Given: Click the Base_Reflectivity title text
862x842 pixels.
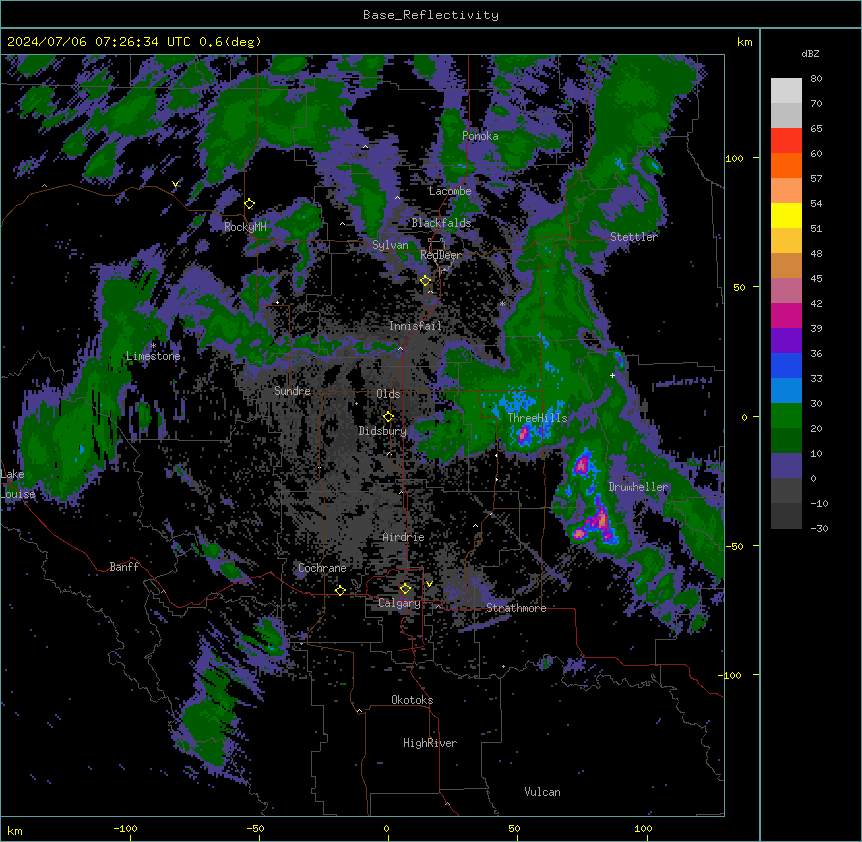Looking at the screenshot, I should point(431,15).
